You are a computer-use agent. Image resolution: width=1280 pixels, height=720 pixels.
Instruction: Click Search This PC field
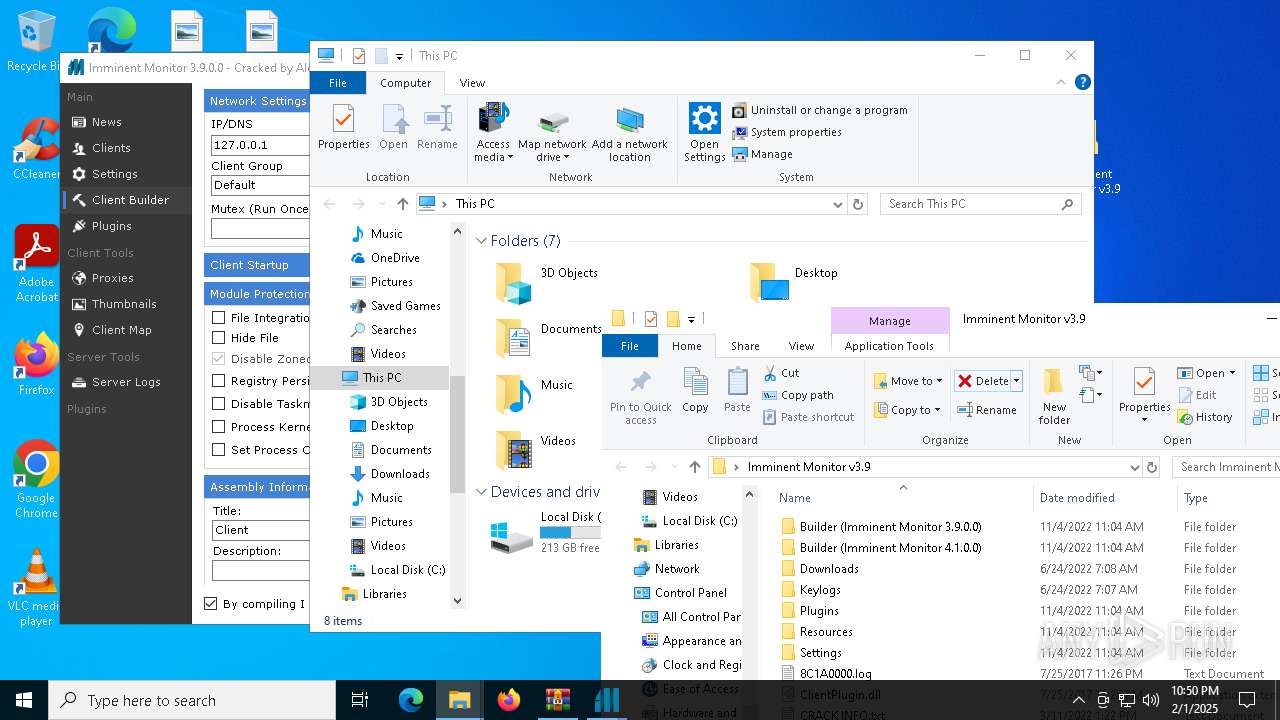point(980,204)
